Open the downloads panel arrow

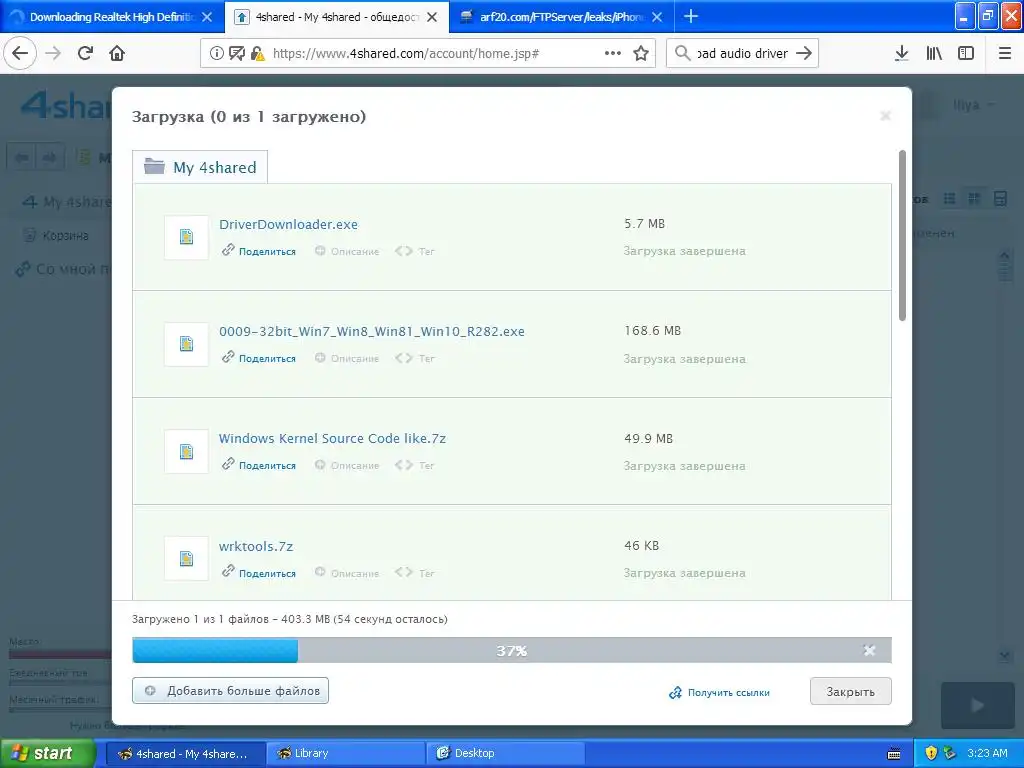click(x=901, y=54)
